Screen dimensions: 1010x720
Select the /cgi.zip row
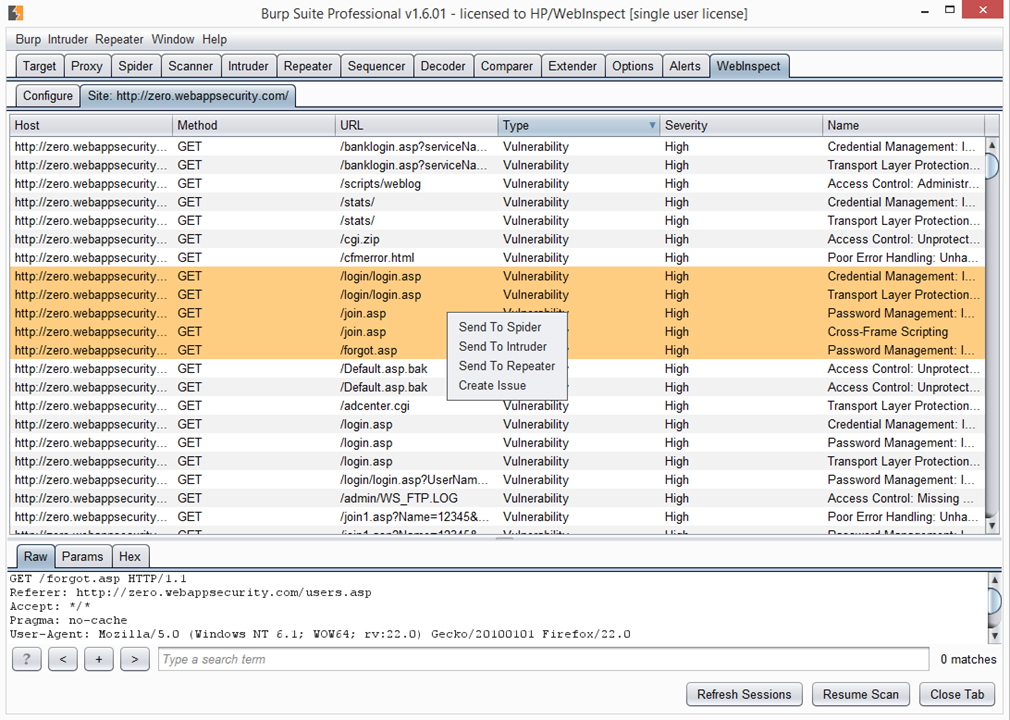(x=497, y=239)
